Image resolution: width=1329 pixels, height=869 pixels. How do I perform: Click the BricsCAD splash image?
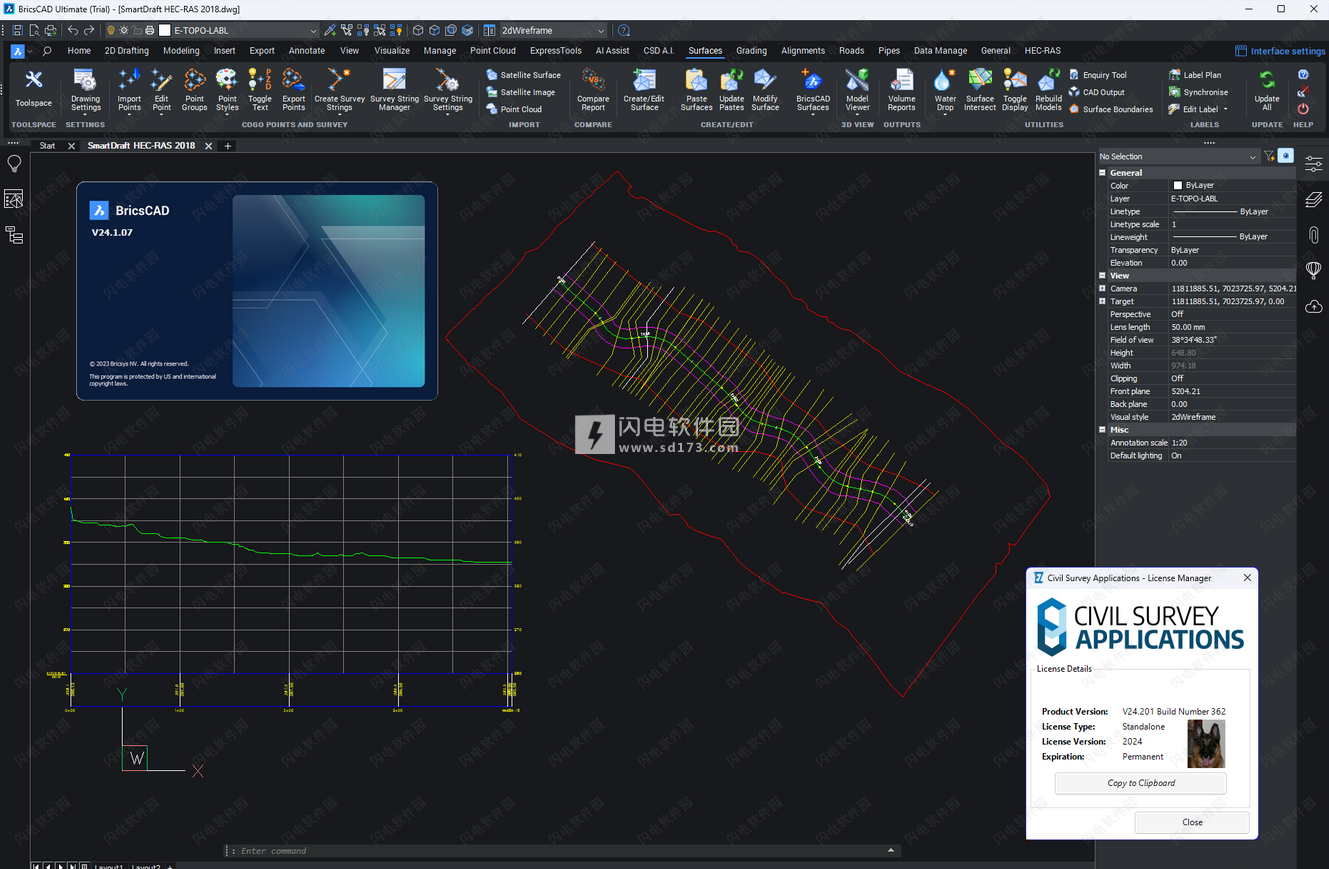[328, 291]
